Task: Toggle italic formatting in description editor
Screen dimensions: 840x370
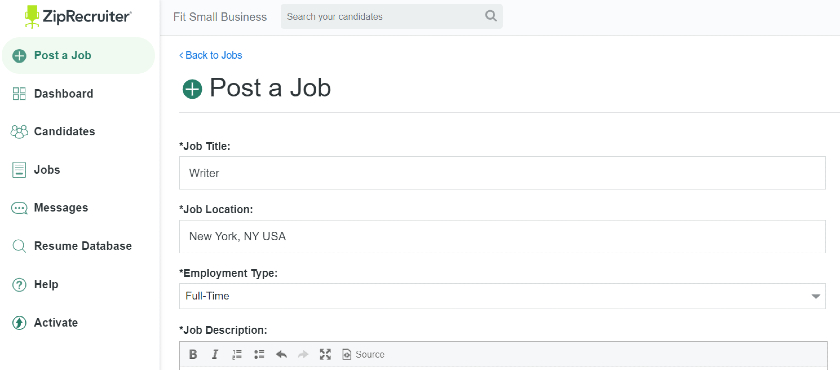Action: click(215, 354)
